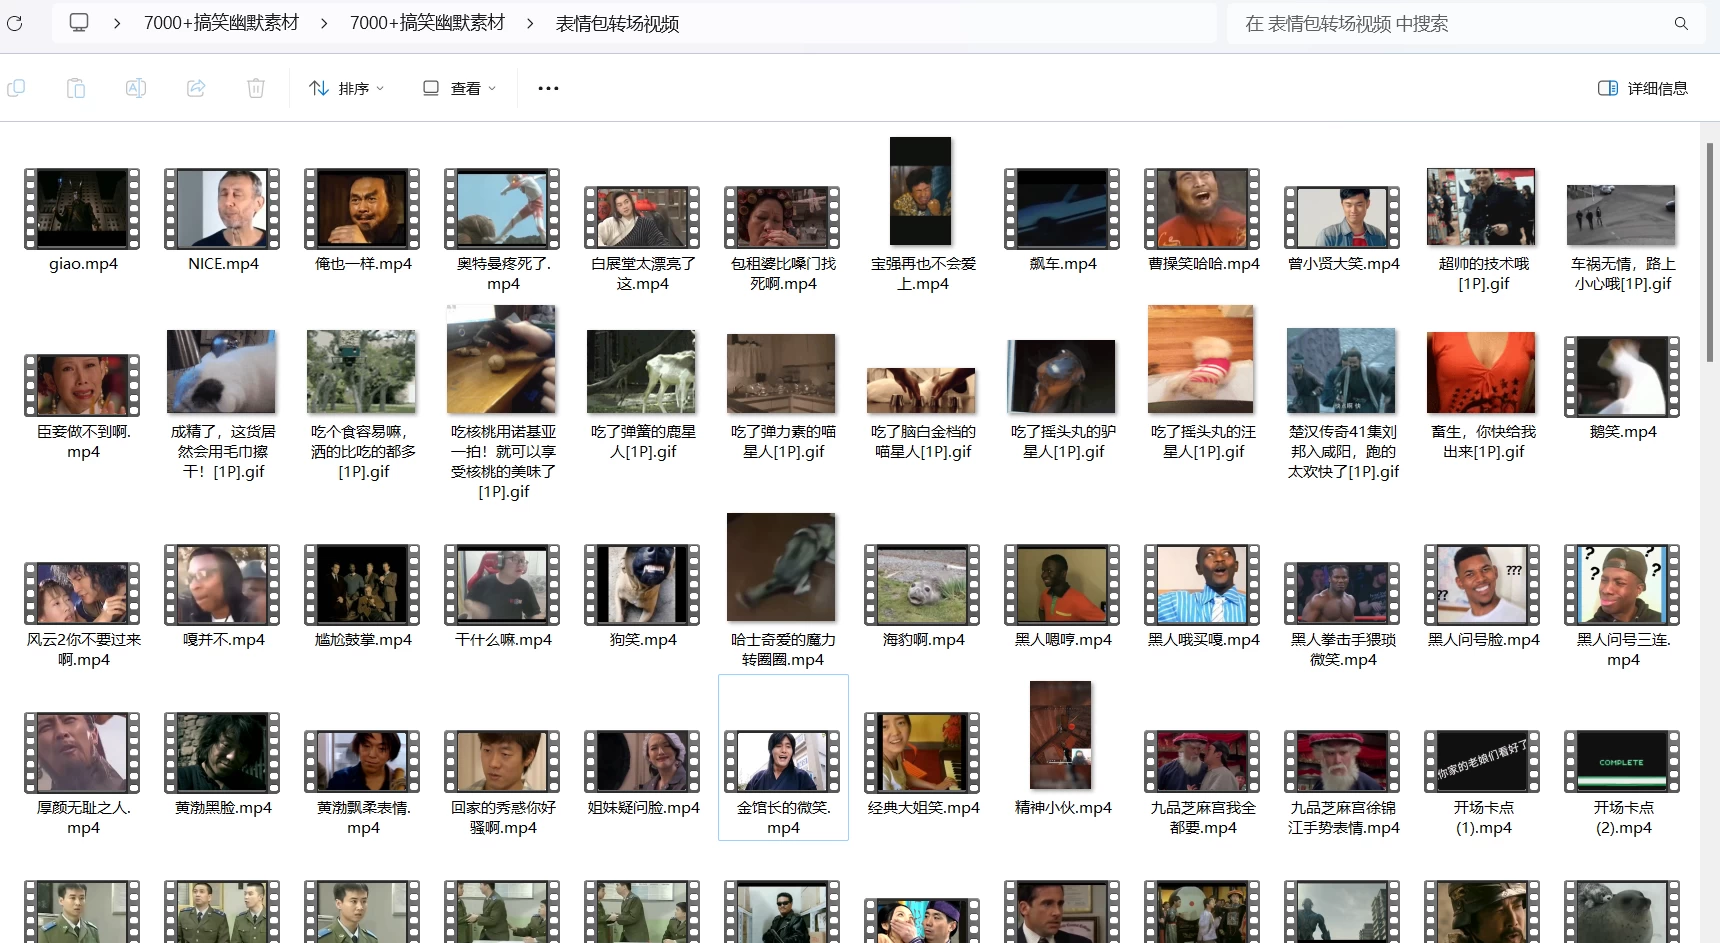Screen dimensions: 1720x943
Task: Click the search magnifier icon
Action: click(x=1681, y=23)
